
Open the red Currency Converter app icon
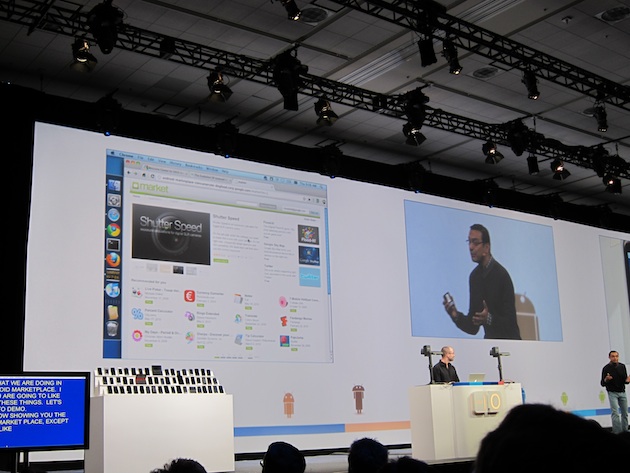pos(190,296)
